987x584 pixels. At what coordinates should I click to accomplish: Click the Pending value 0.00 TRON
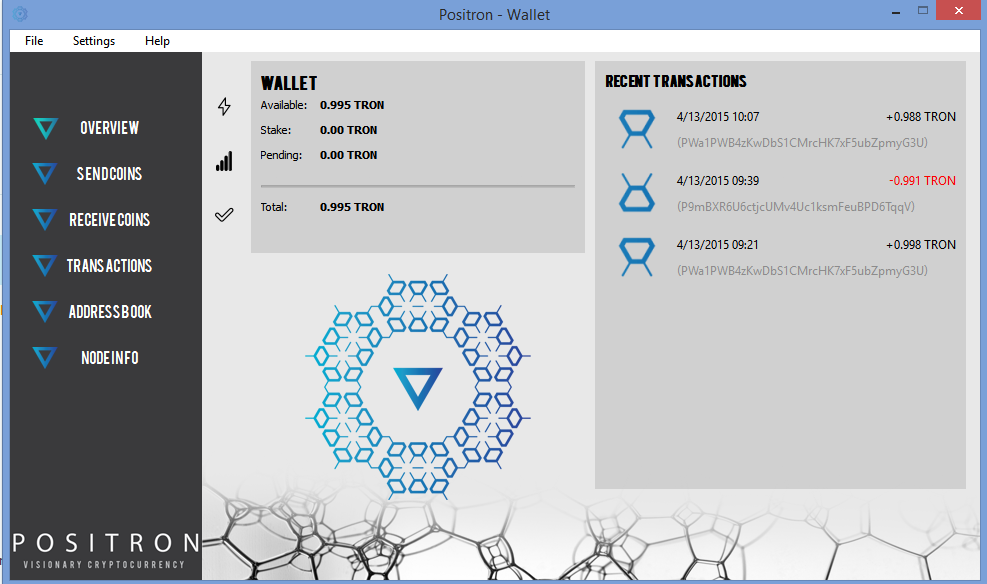(348, 155)
